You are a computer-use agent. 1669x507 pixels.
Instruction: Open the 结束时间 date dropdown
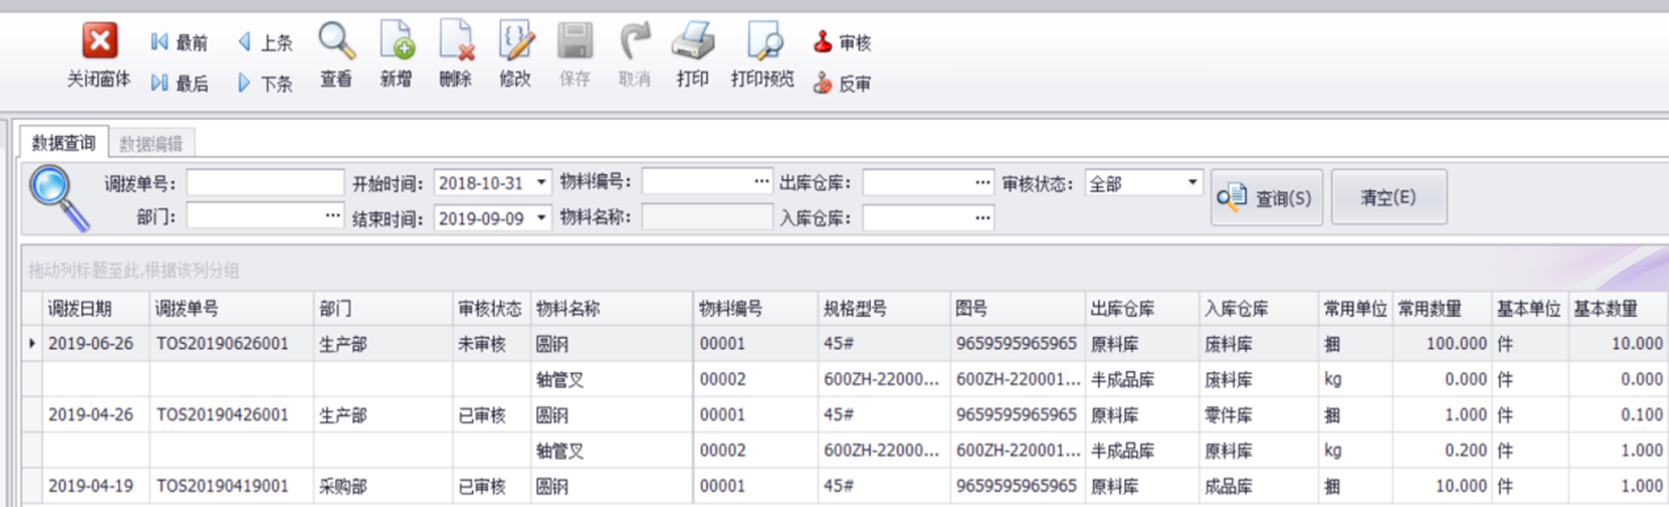[541, 217]
